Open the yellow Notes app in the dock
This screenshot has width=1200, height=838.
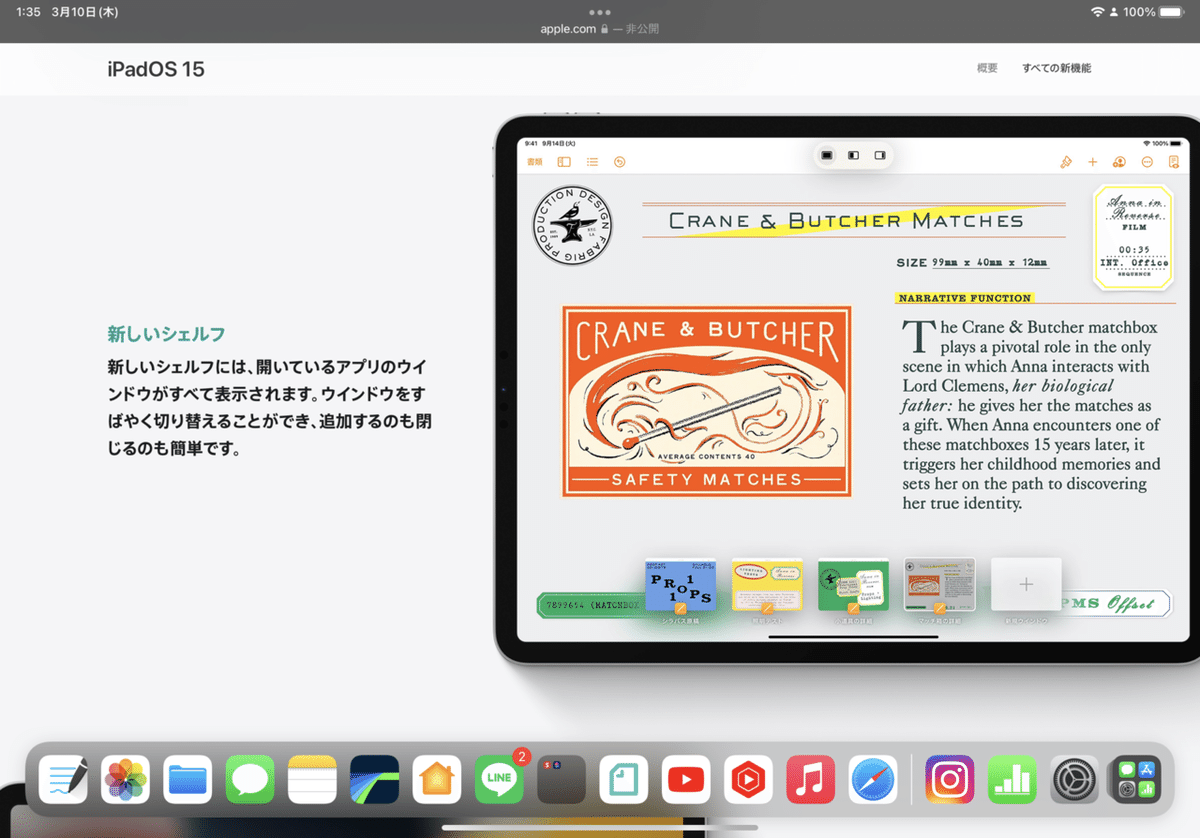(312, 780)
